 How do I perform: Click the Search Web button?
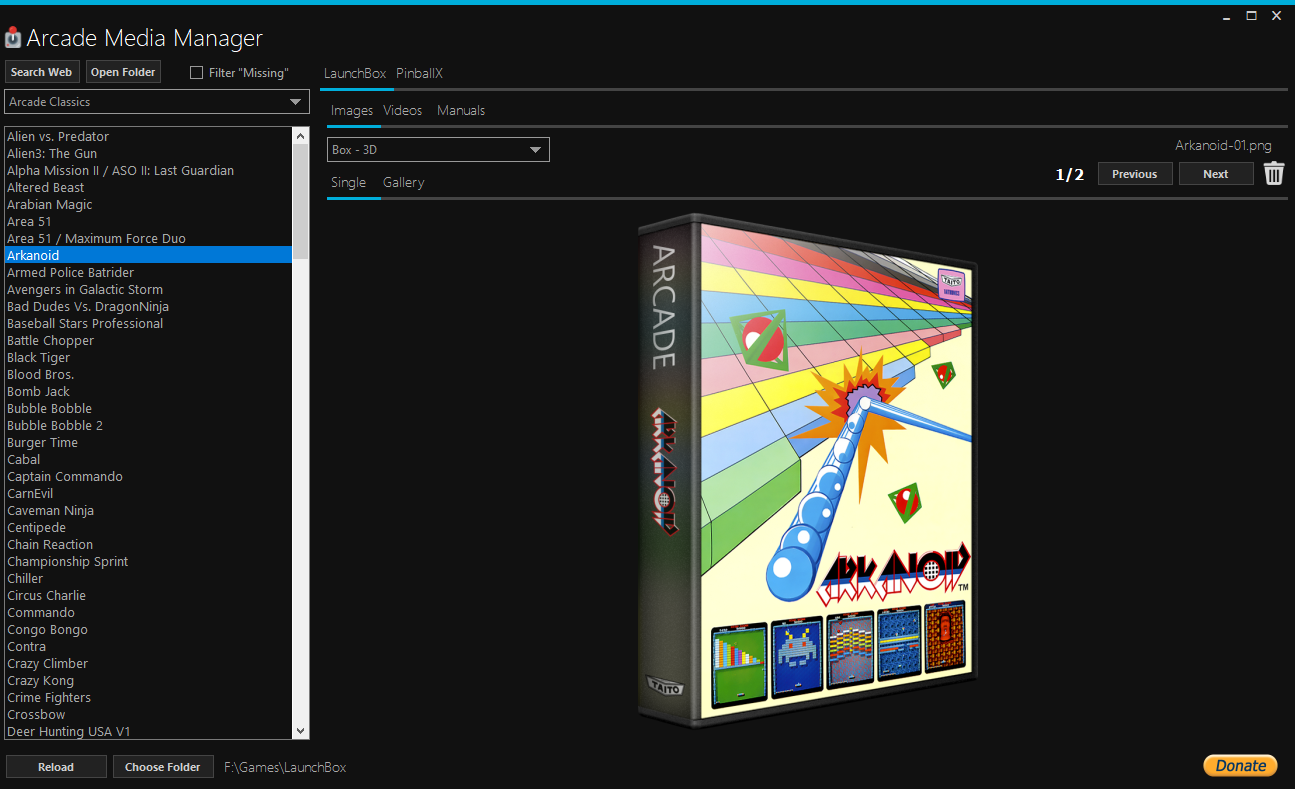[42, 72]
